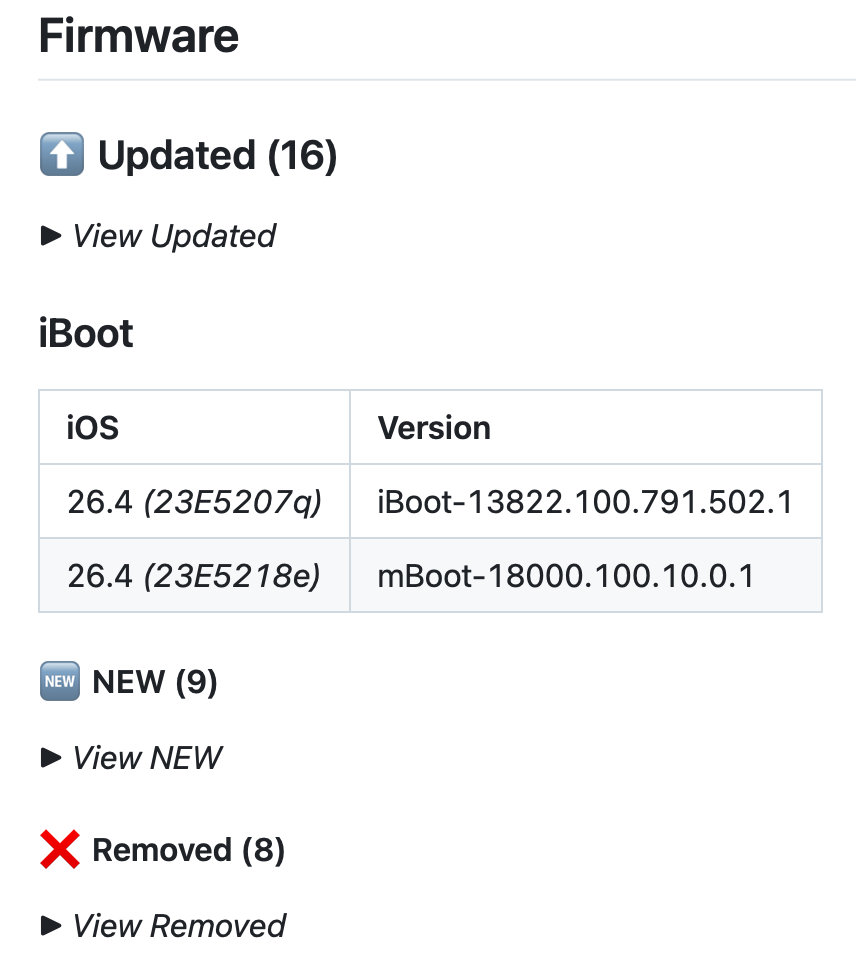Image resolution: width=856 pixels, height=962 pixels.
Task: Click the 'View Removed' summary text
Action: pyautogui.click(x=179, y=926)
